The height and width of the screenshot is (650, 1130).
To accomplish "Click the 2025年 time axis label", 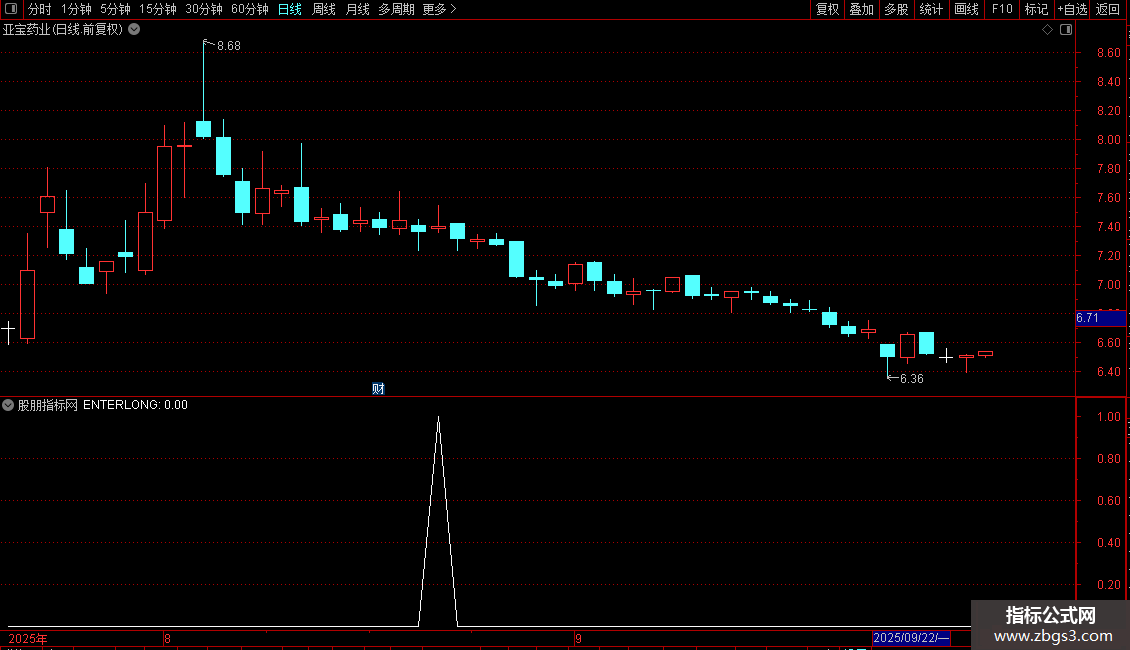I will click(28, 639).
